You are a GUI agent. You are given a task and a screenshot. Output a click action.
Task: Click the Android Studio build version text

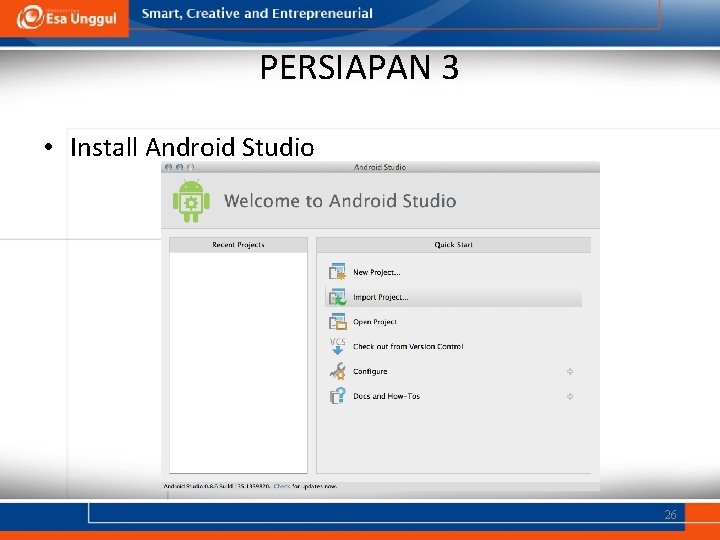(x=217, y=486)
